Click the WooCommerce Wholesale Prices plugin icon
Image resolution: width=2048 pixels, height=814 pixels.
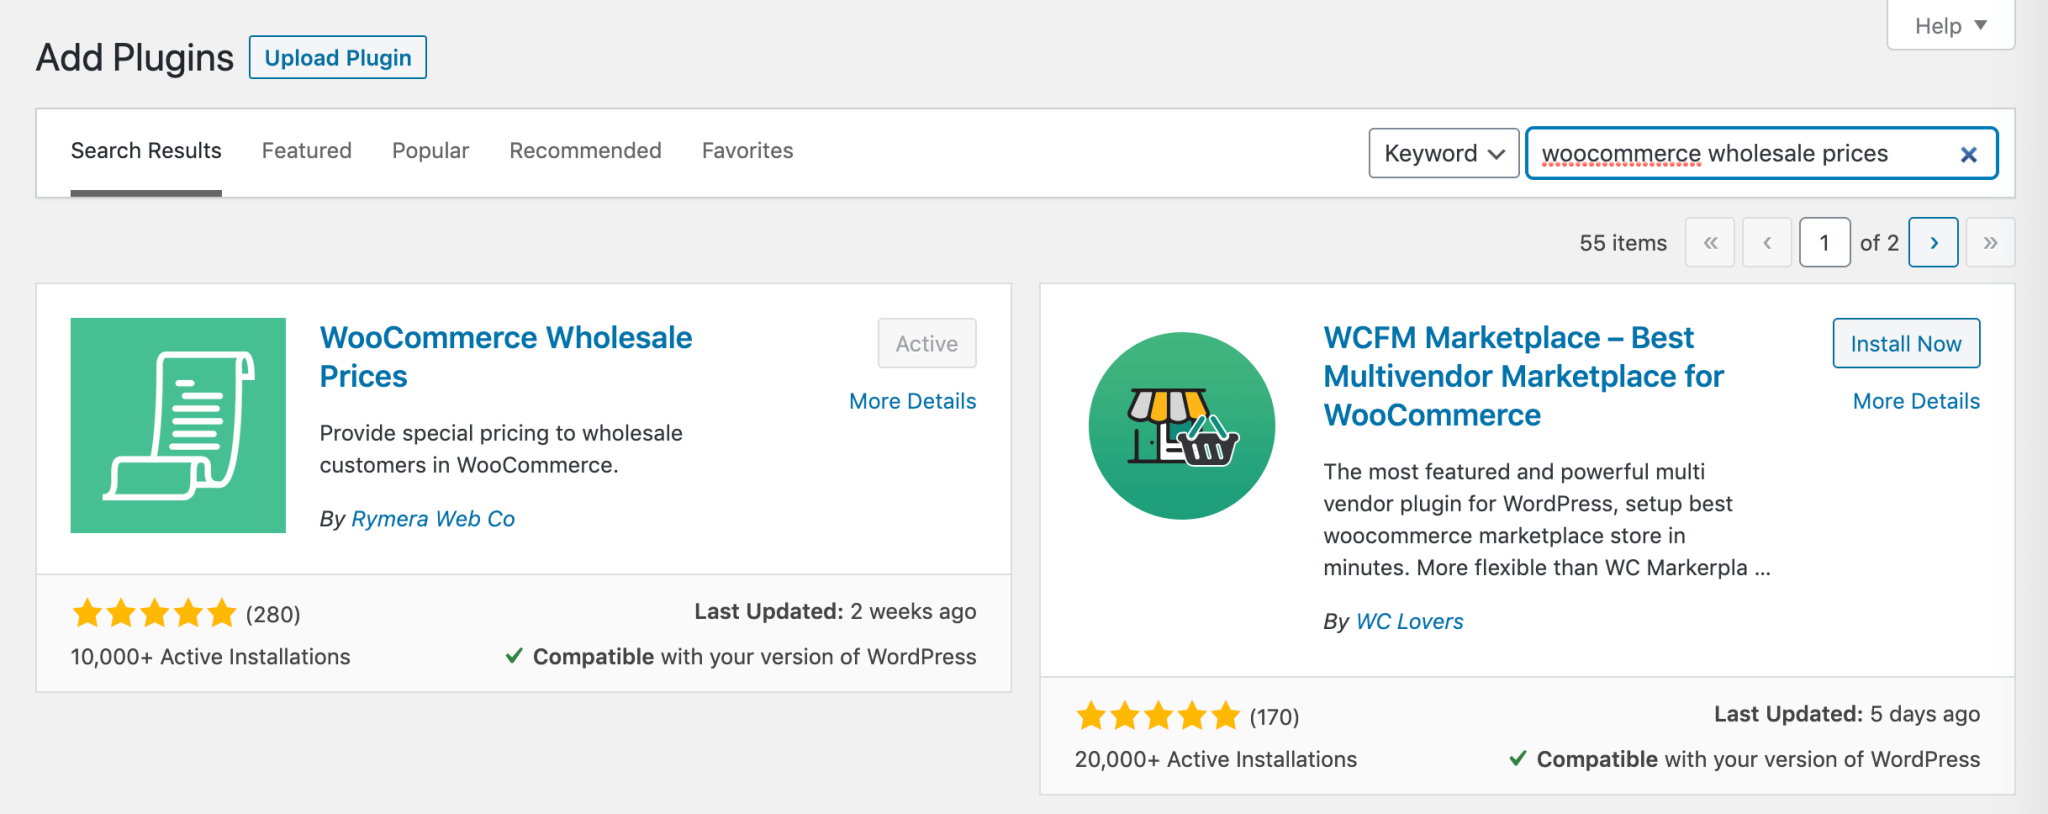(x=178, y=425)
